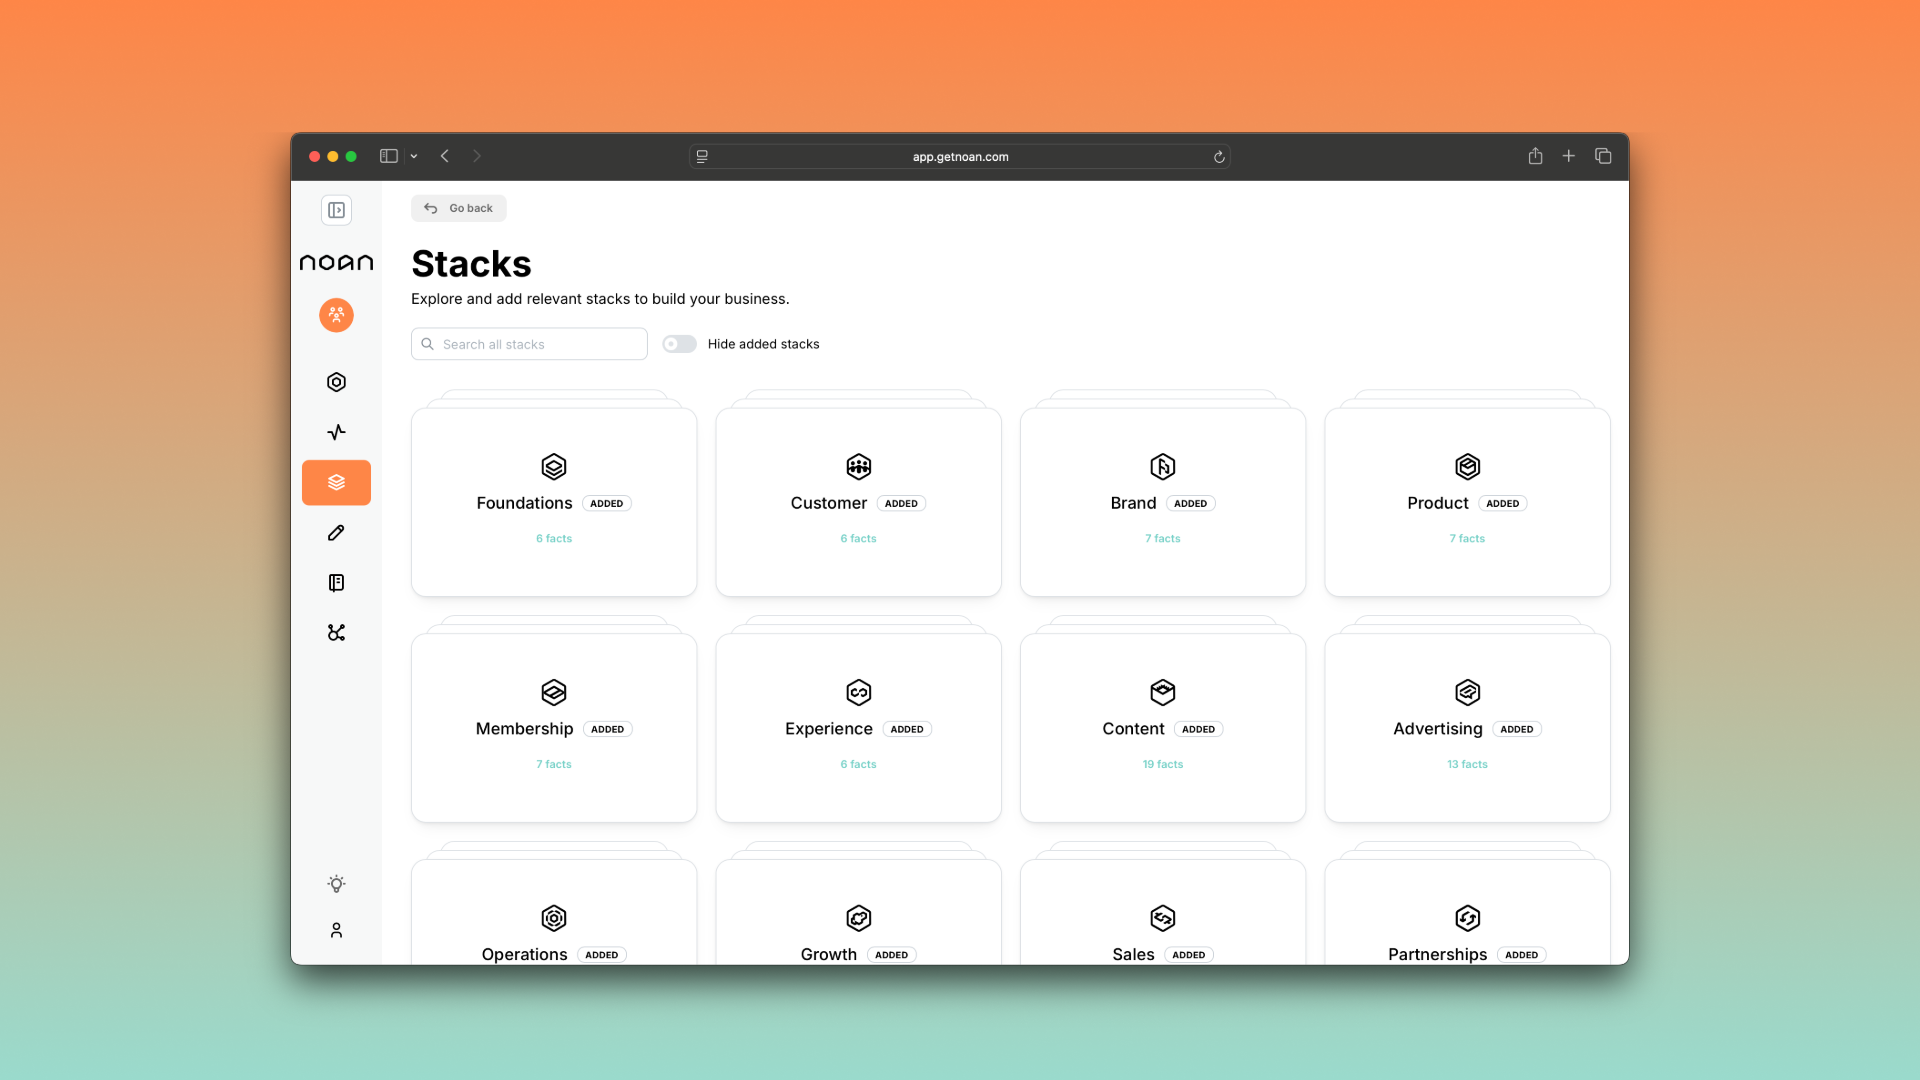Screen dimensions: 1920x1080
Task: Click the stacks layers icon in sidebar
Action: 336,482
